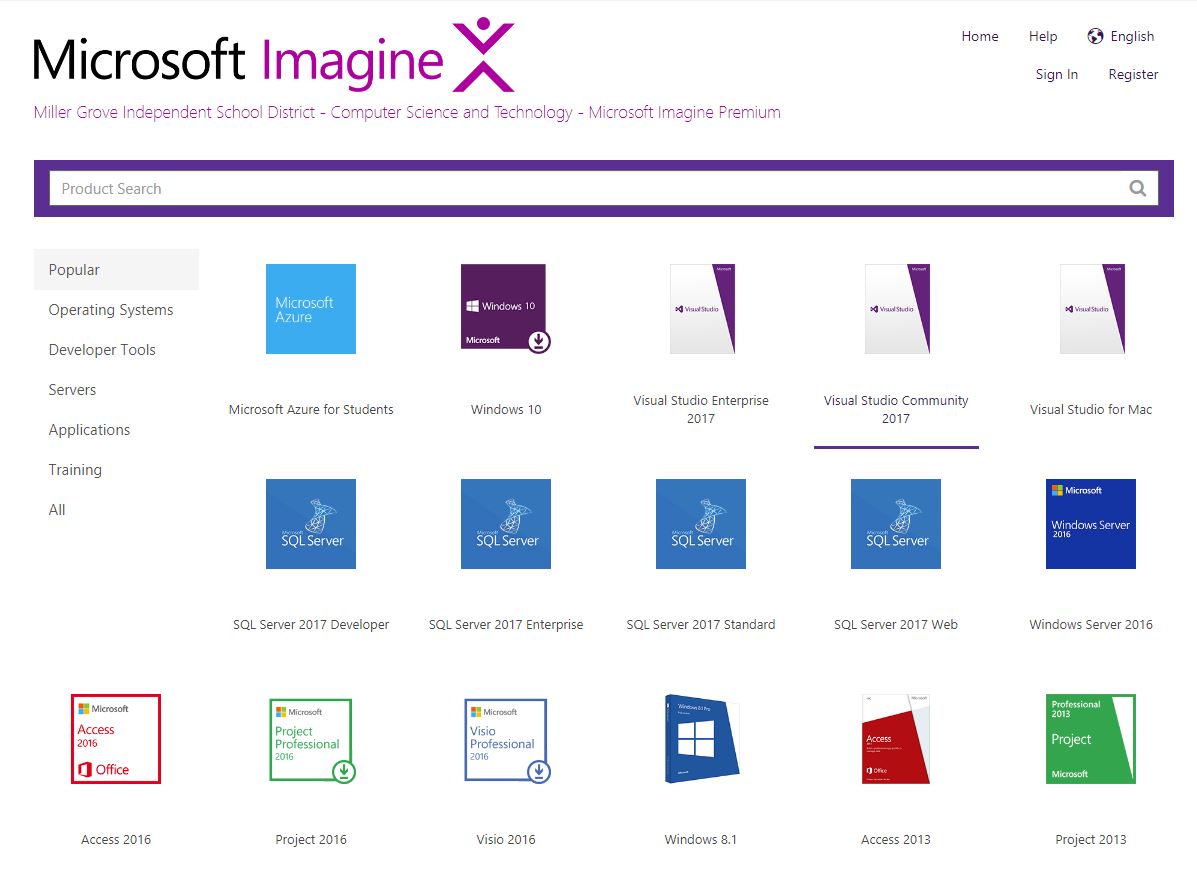
Task: Click the Microsoft Imagine logo
Action: pyautogui.click(x=274, y=56)
